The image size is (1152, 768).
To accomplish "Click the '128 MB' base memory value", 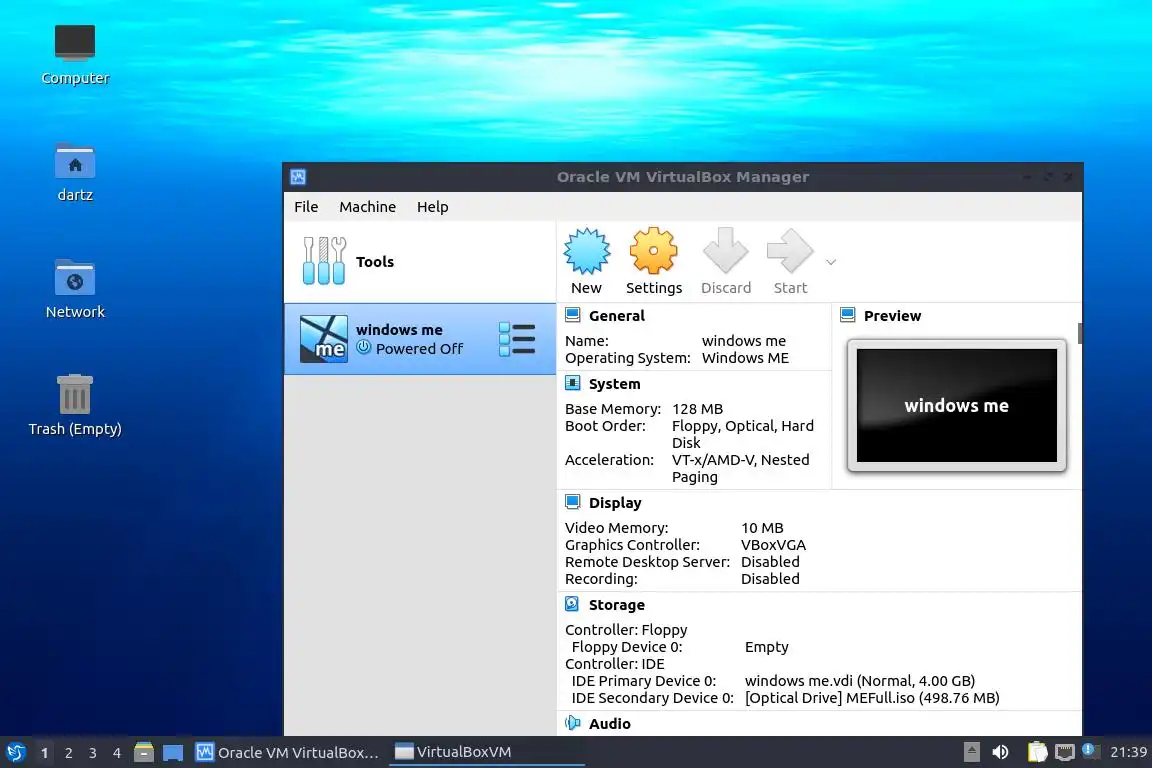I will point(697,409).
